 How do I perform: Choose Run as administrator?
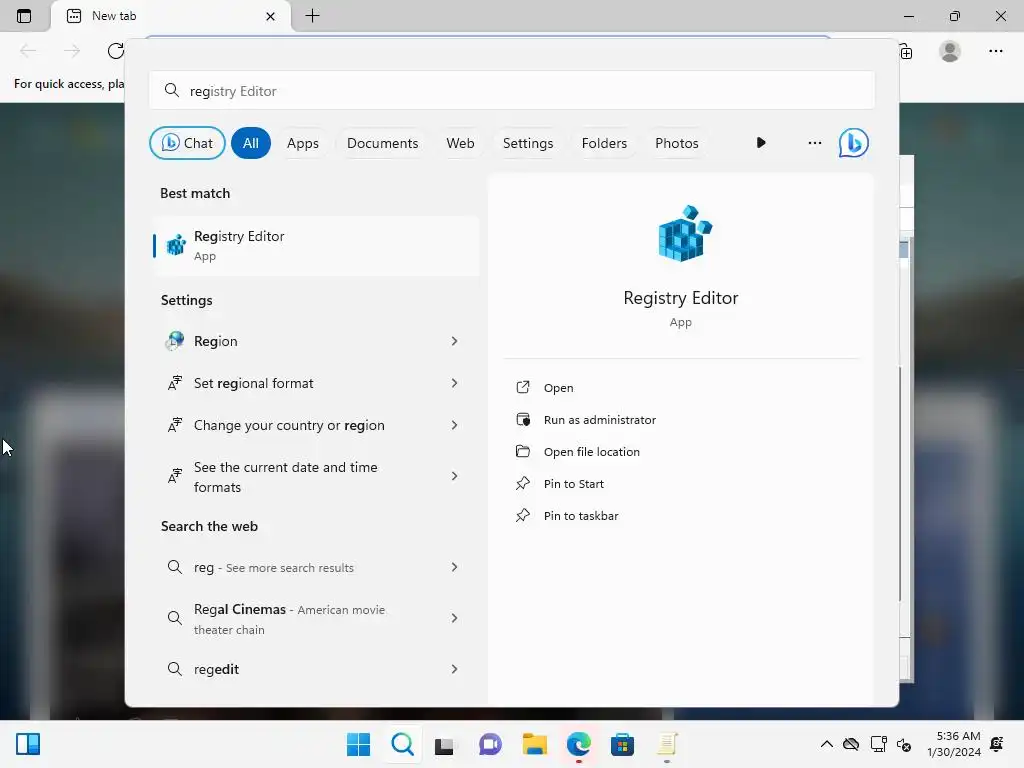[x=600, y=419]
